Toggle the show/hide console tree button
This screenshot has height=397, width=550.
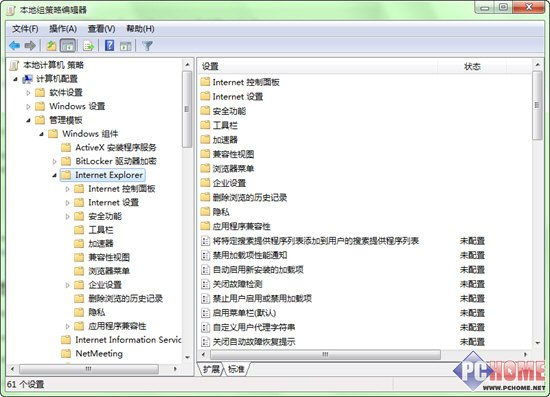(68, 46)
